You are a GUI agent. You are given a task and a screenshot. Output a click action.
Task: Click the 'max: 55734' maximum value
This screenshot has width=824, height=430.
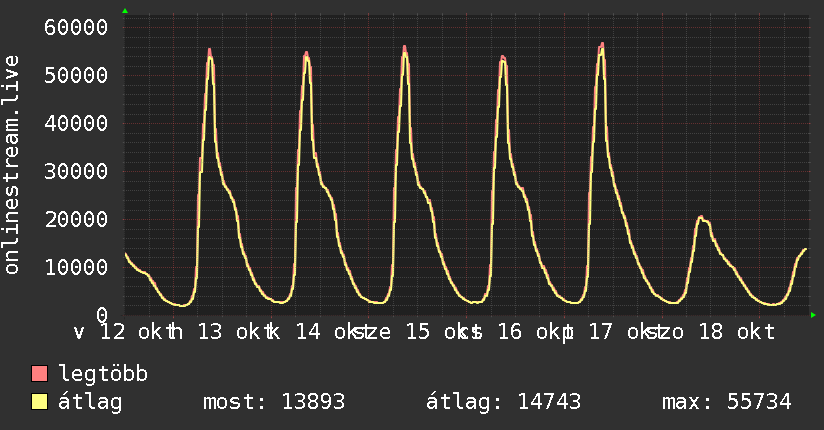tap(726, 403)
